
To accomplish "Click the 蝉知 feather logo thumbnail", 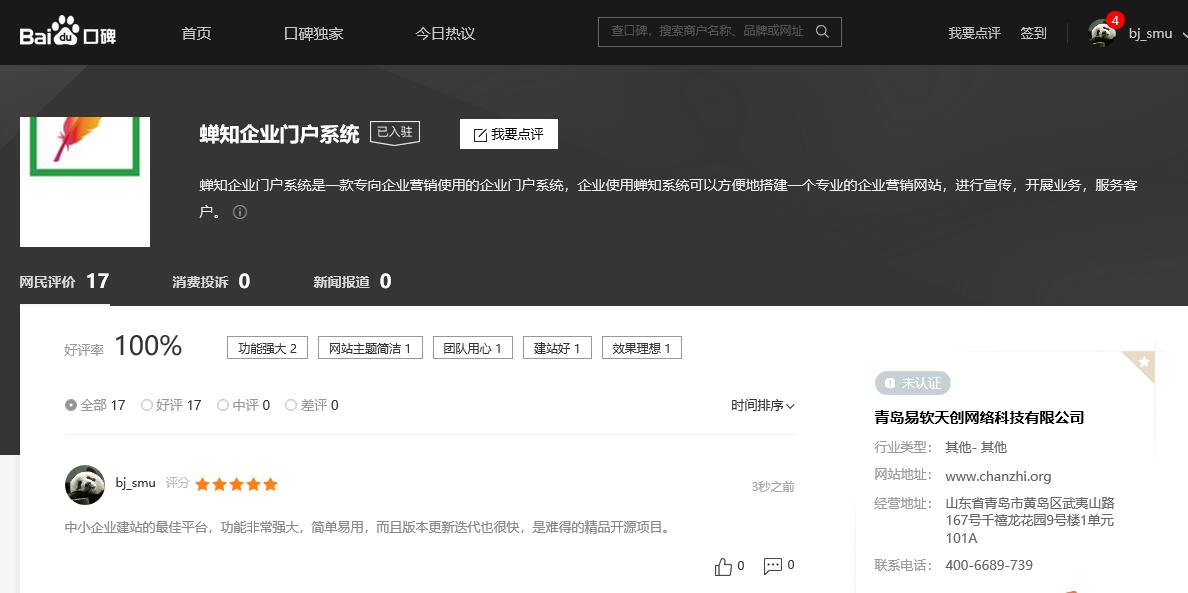I will coord(85,182).
